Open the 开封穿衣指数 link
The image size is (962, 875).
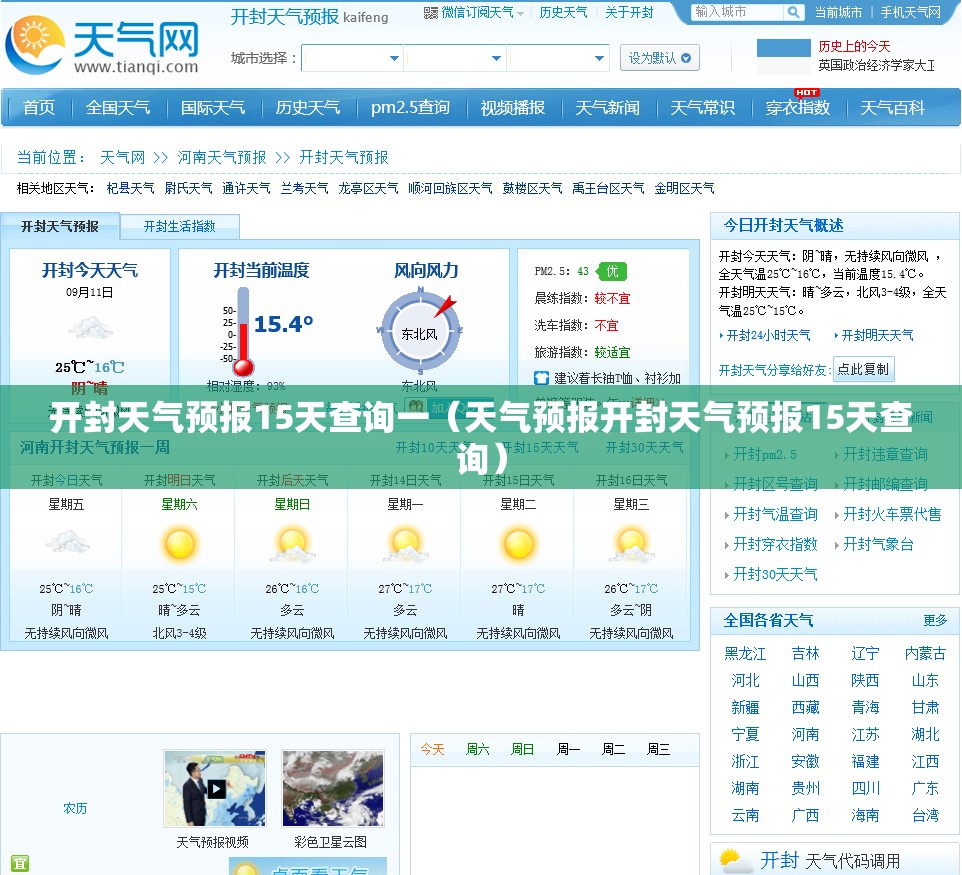click(775, 544)
